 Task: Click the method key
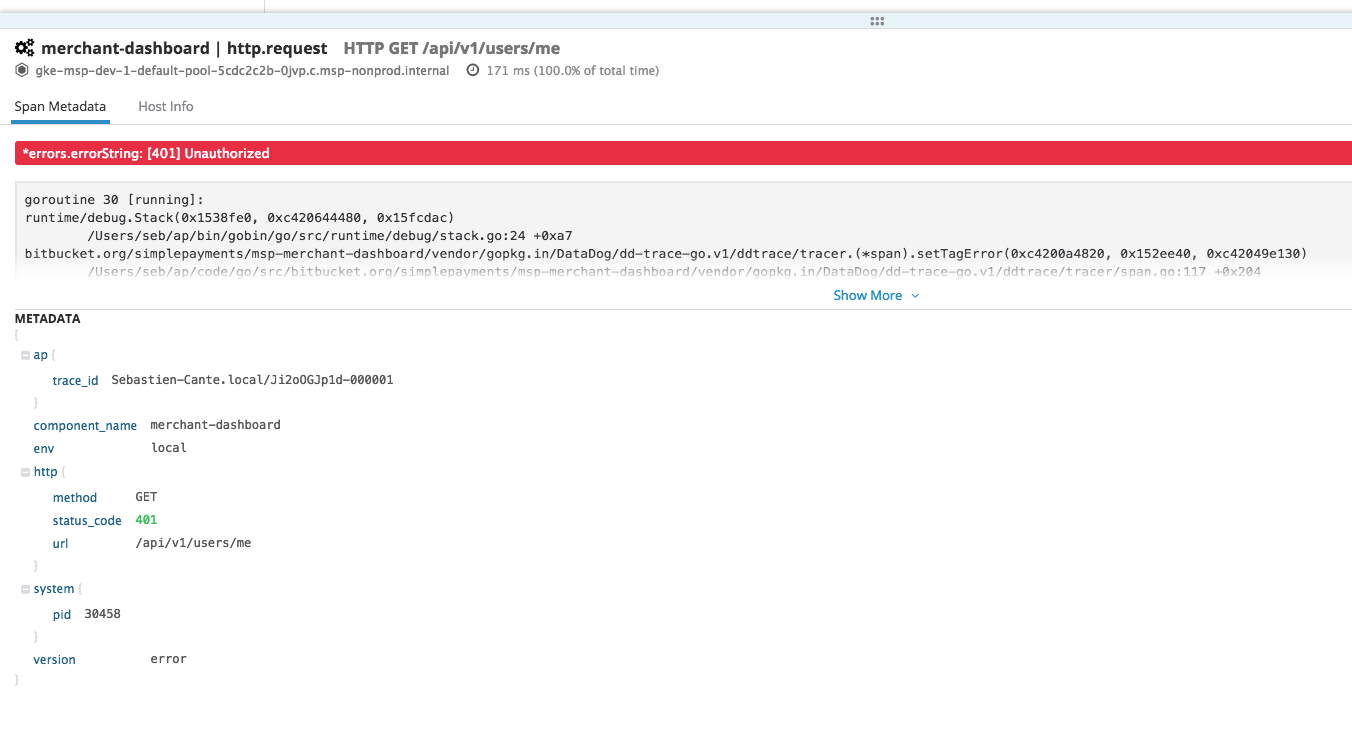coord(75,498)
